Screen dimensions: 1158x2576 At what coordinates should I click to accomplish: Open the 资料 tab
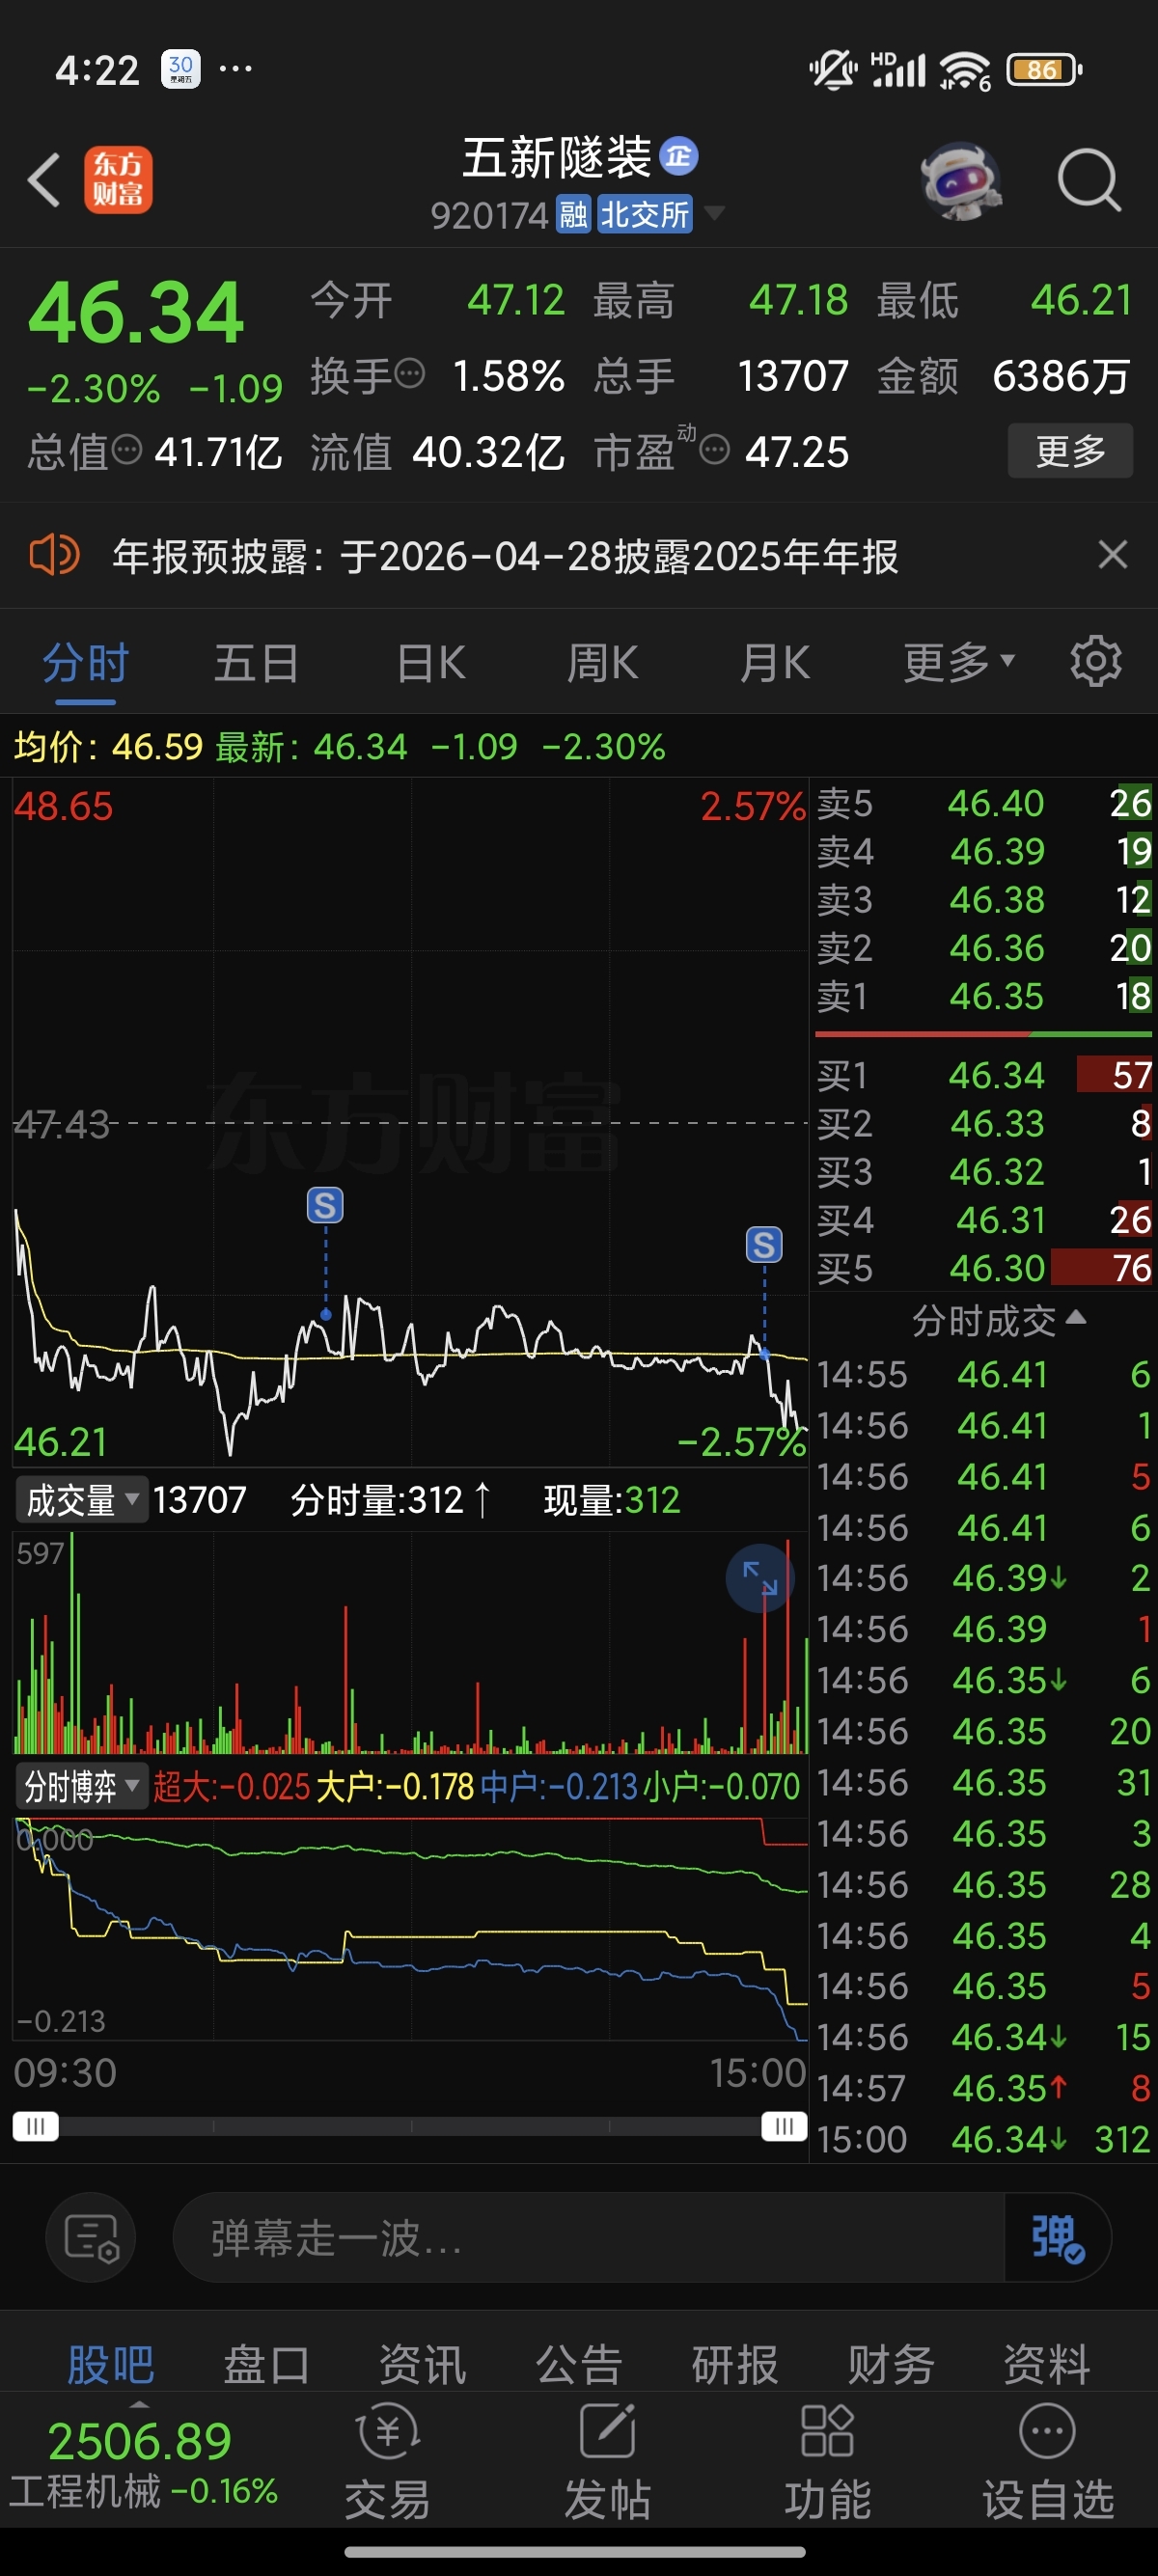pos(1046,2365)
